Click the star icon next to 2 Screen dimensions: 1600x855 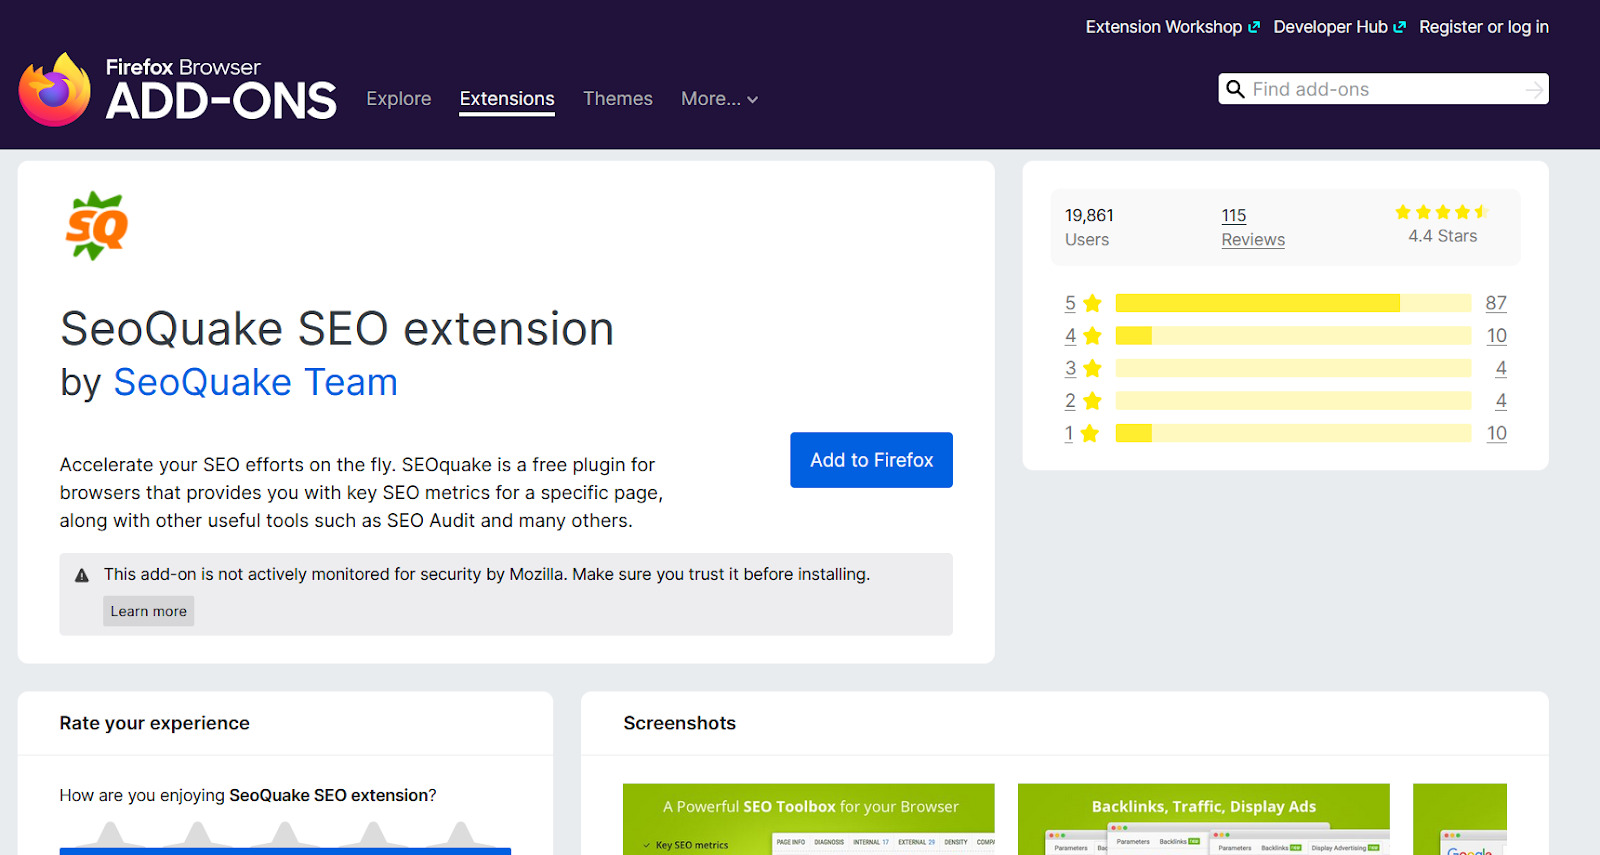coord(1092,401)
